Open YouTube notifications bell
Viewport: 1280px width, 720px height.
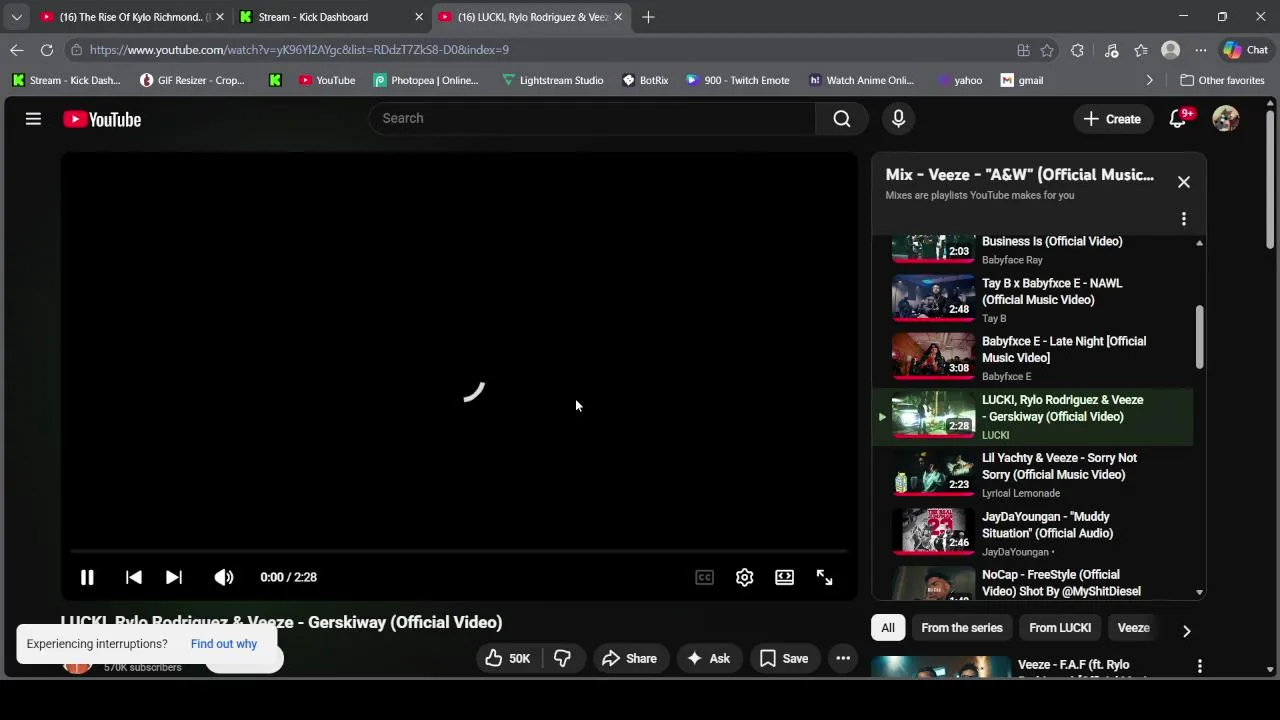click(1178, 119)
